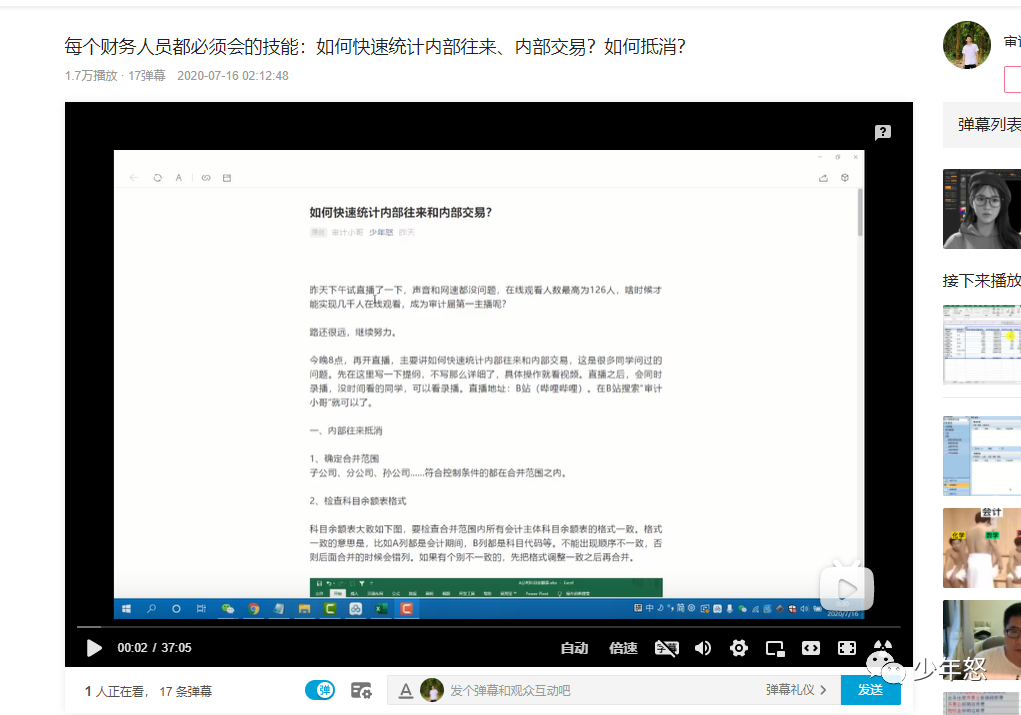
Task: Open the player settings gear
Action: pos(738,648)
